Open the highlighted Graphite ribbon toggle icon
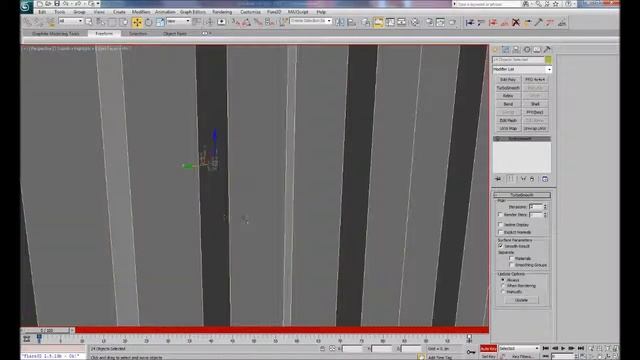The width and height of the screenshot is (640, 360). point(378,22)
